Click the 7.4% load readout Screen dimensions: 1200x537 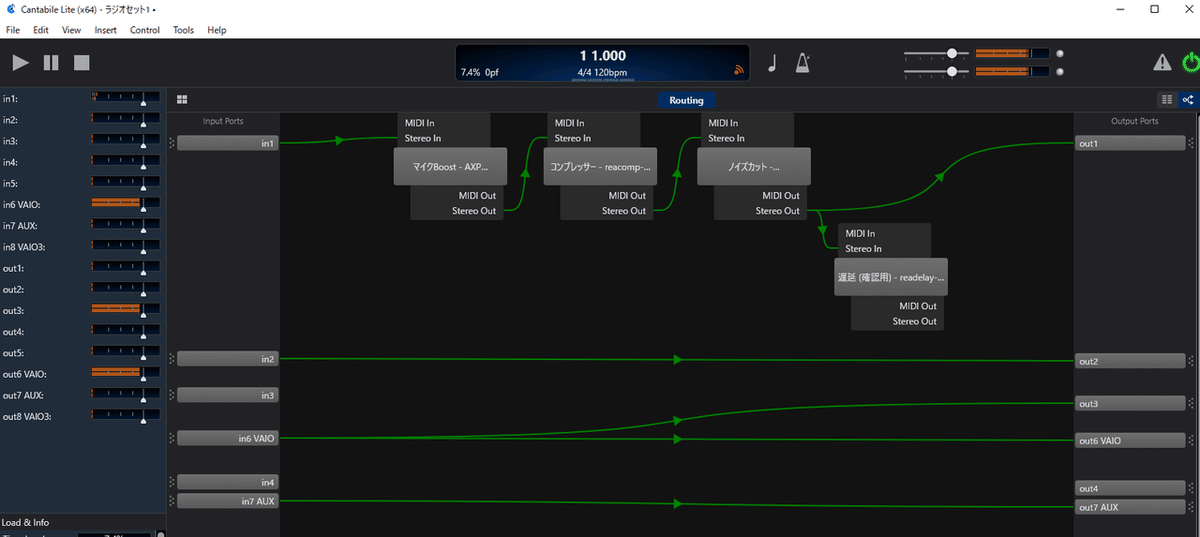tap(470, 73)
